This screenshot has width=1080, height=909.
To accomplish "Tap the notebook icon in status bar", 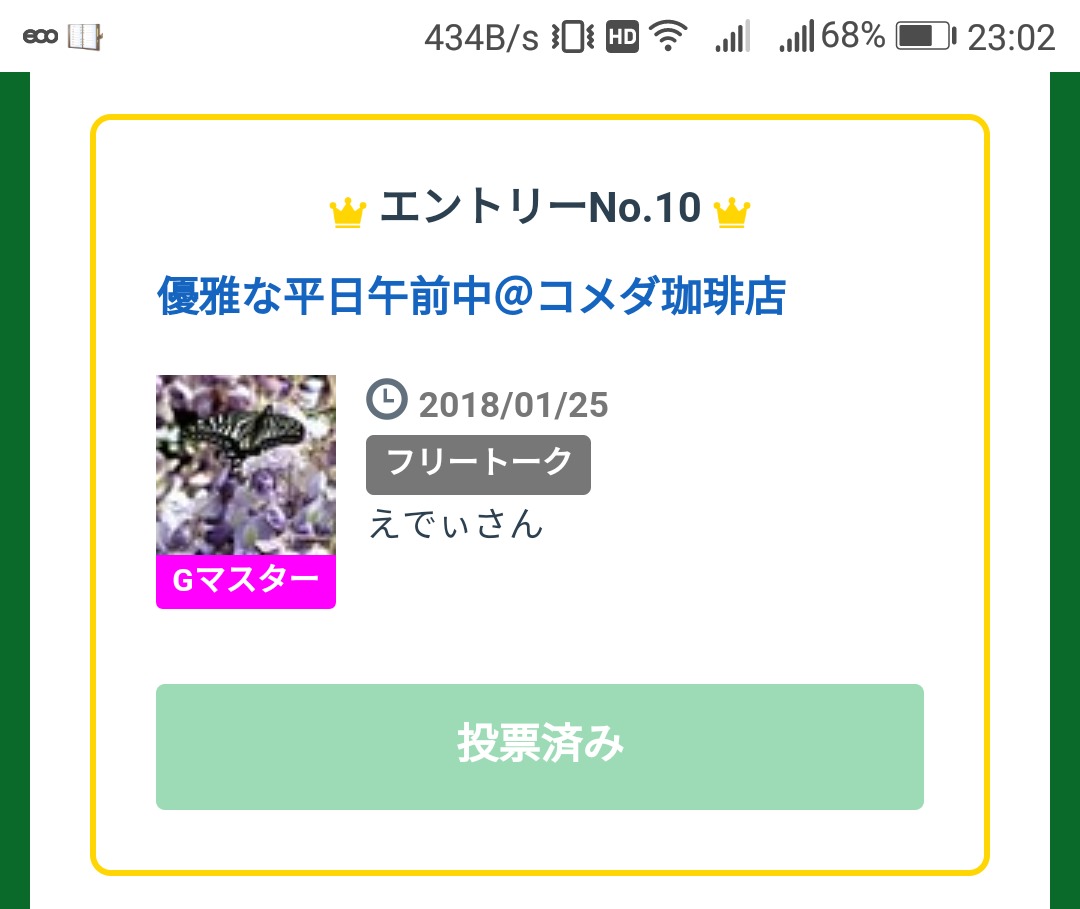I will [x=85, y=38].
